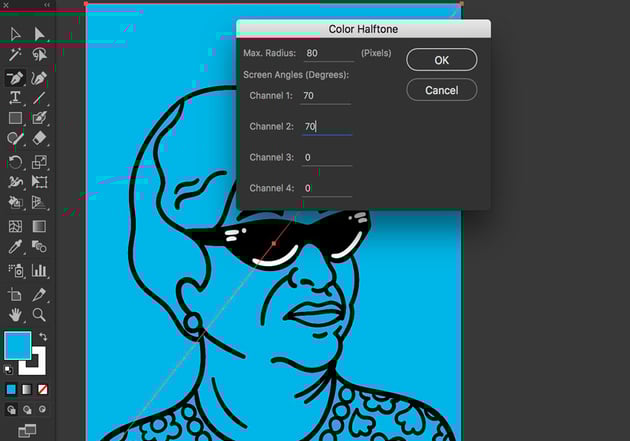Viewport: 630px width, 441px height.
Task: Enable Draw Normal mode
Action: (x=11, y=410)
